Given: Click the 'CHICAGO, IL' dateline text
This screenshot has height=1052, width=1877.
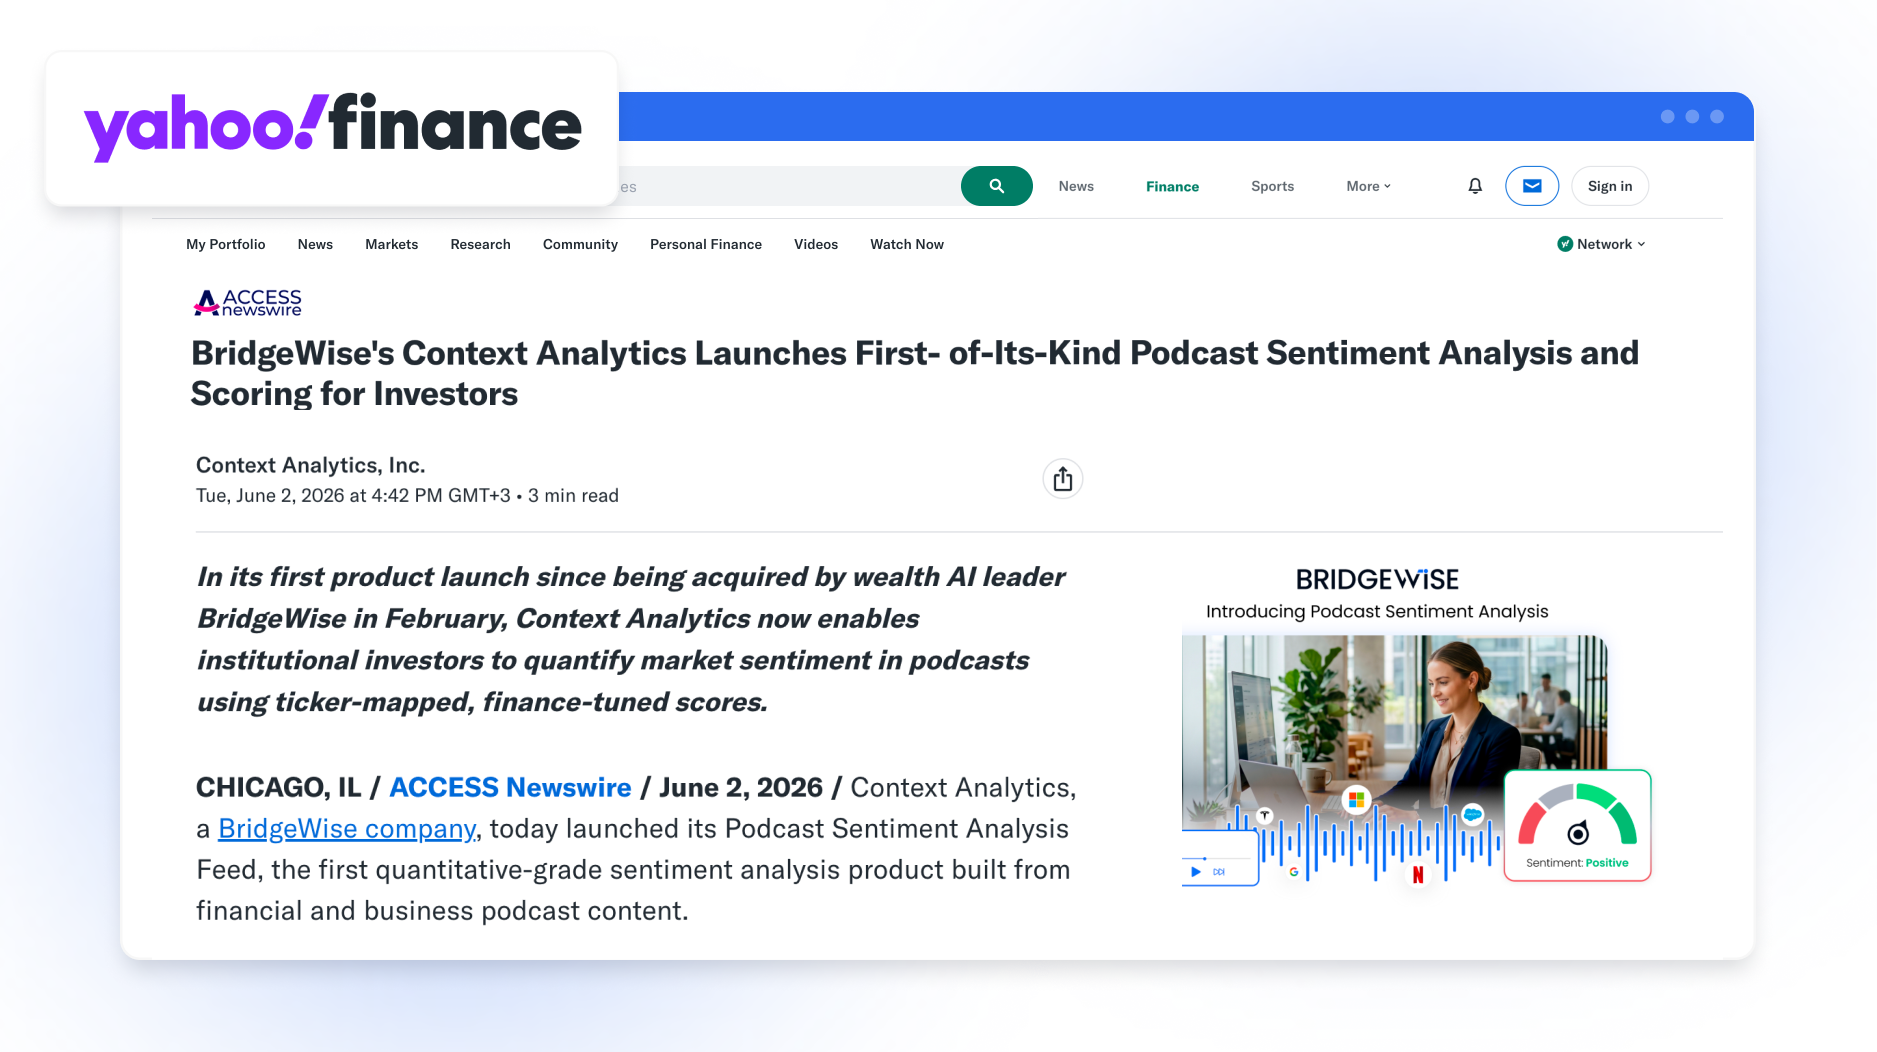Looking at the screenshot, I should [x=278, y=787].
